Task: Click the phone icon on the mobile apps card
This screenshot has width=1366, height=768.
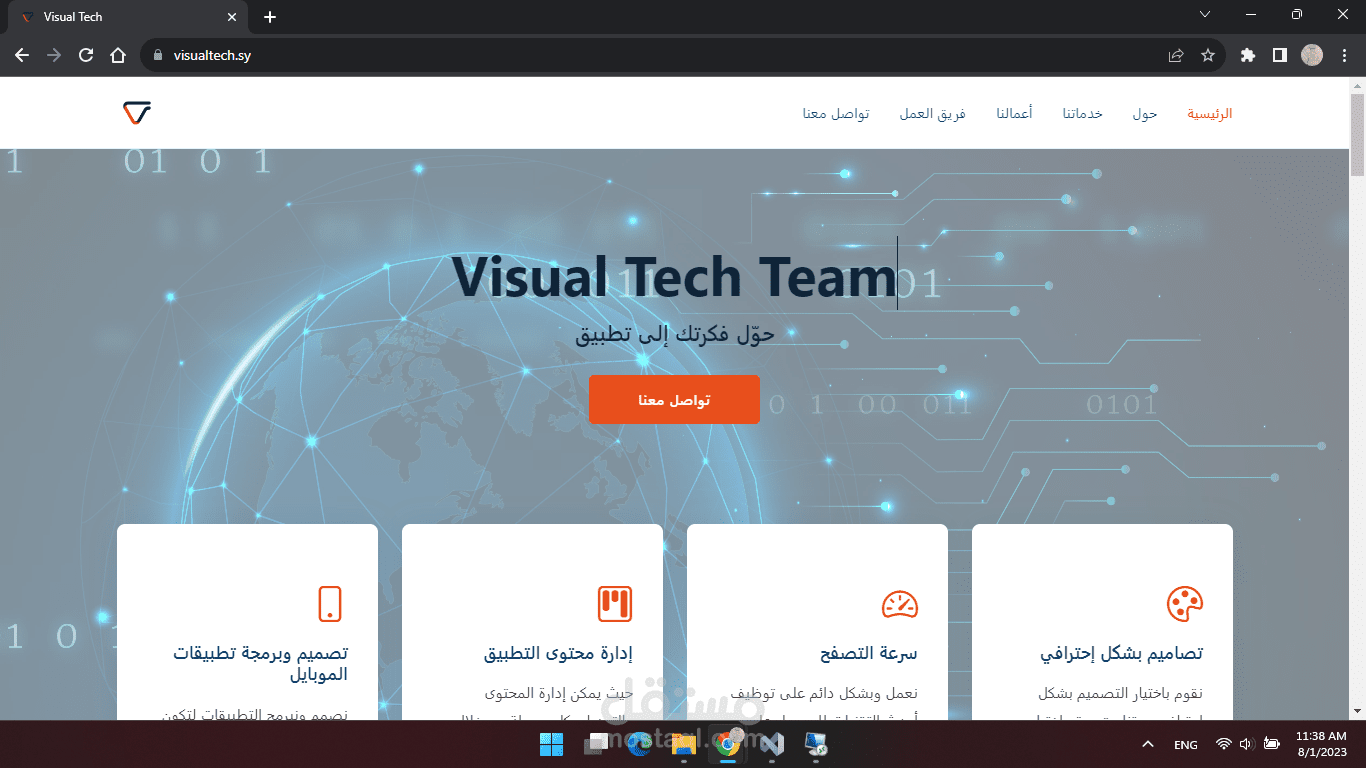Action: [x=331, y=603]
